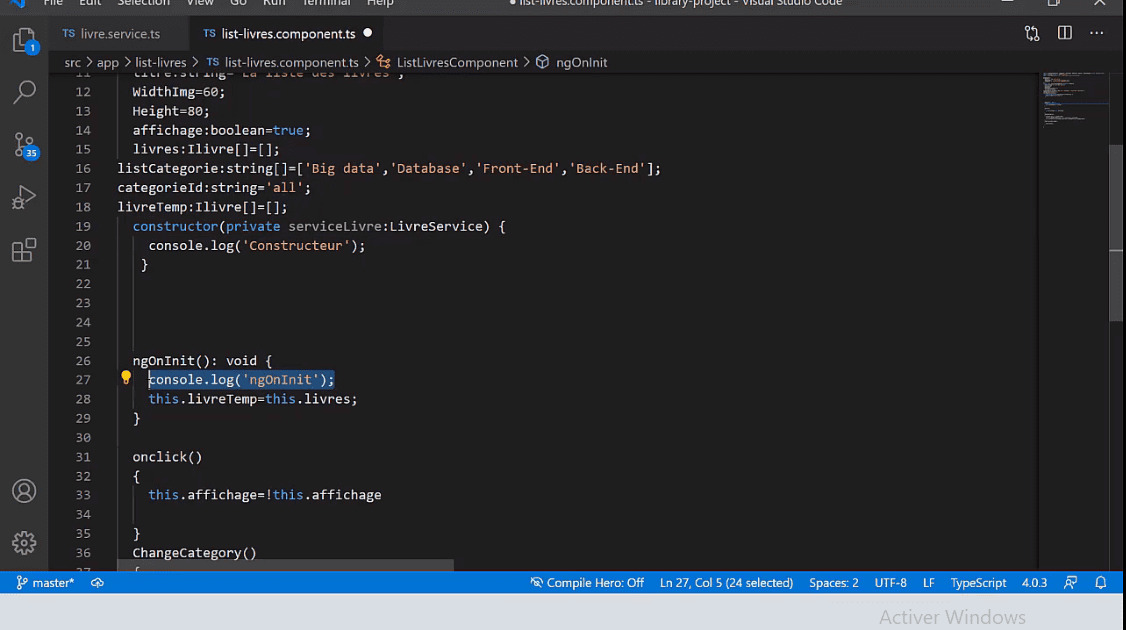Click TypeScript version 4.0.3
Viewport: 1126px width, 630px height.
coord(1034,583)
